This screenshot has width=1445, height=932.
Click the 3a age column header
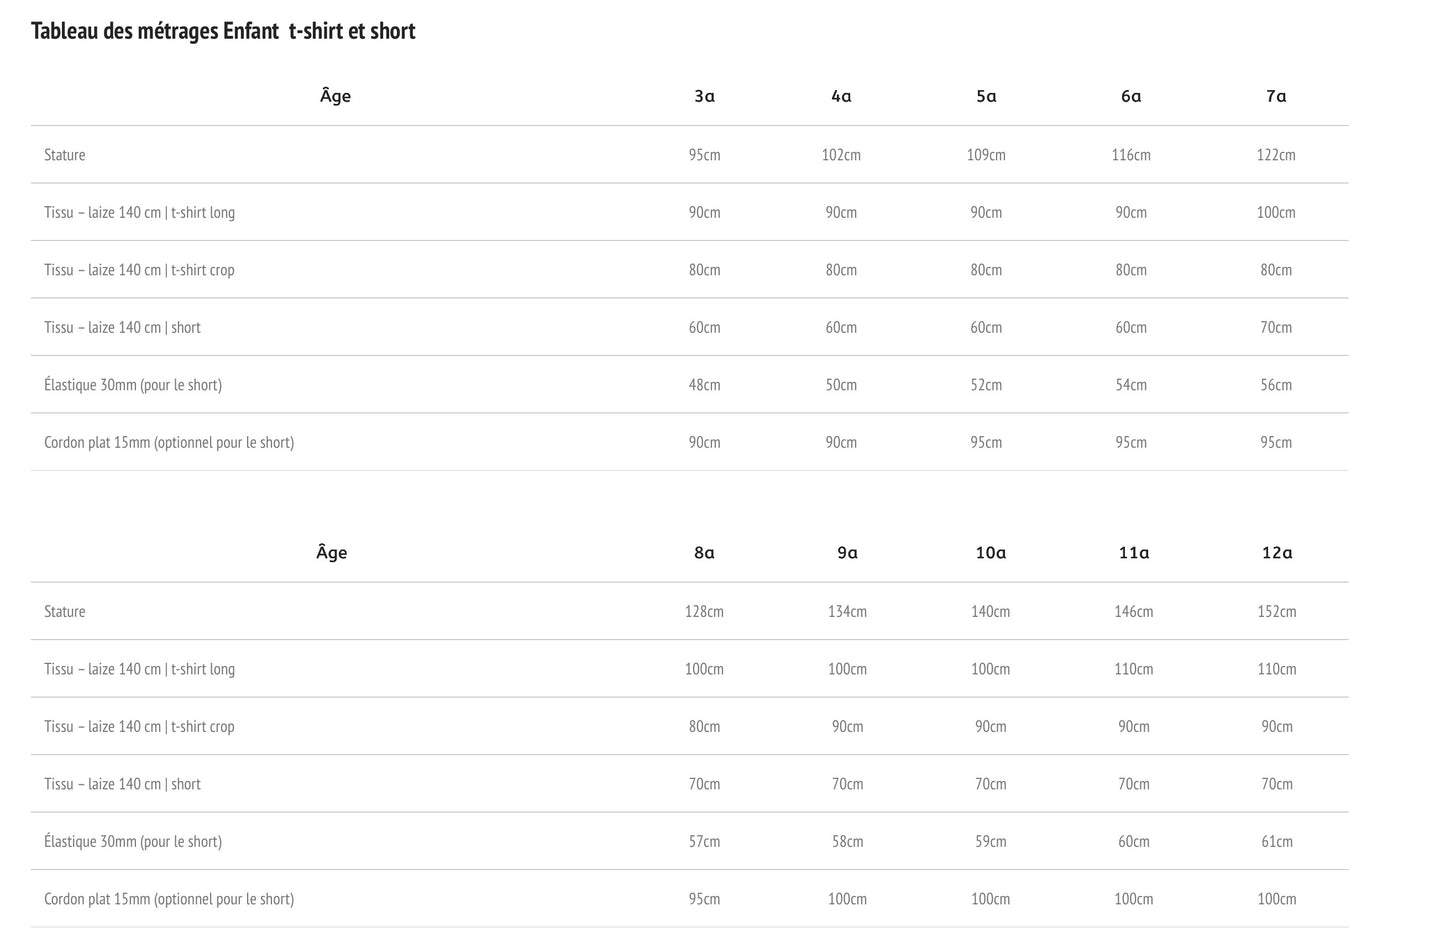pos(704,96)
